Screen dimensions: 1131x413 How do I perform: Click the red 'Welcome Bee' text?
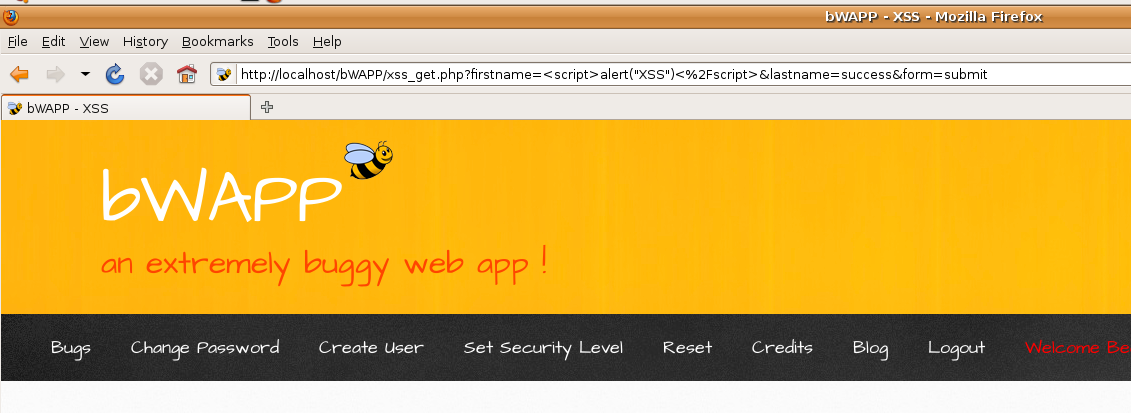coord(1078,347)
